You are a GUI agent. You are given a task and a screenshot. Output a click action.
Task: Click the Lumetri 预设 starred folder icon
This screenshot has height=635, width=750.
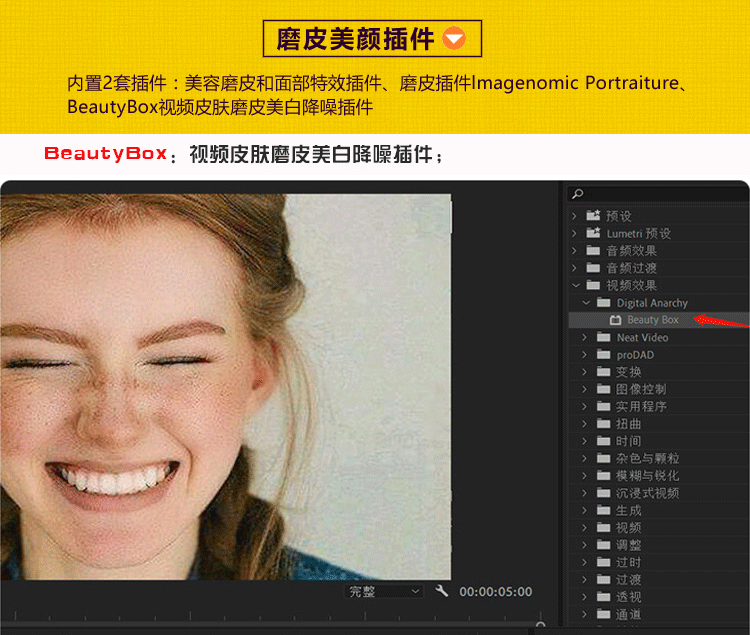pos(593,233)
